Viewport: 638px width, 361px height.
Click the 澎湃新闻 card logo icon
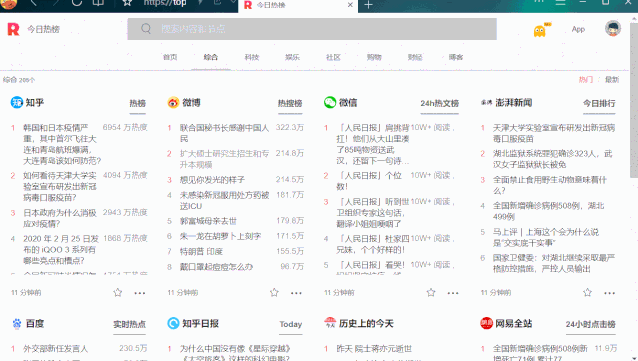pyautogui.click(x=486, y=103)
